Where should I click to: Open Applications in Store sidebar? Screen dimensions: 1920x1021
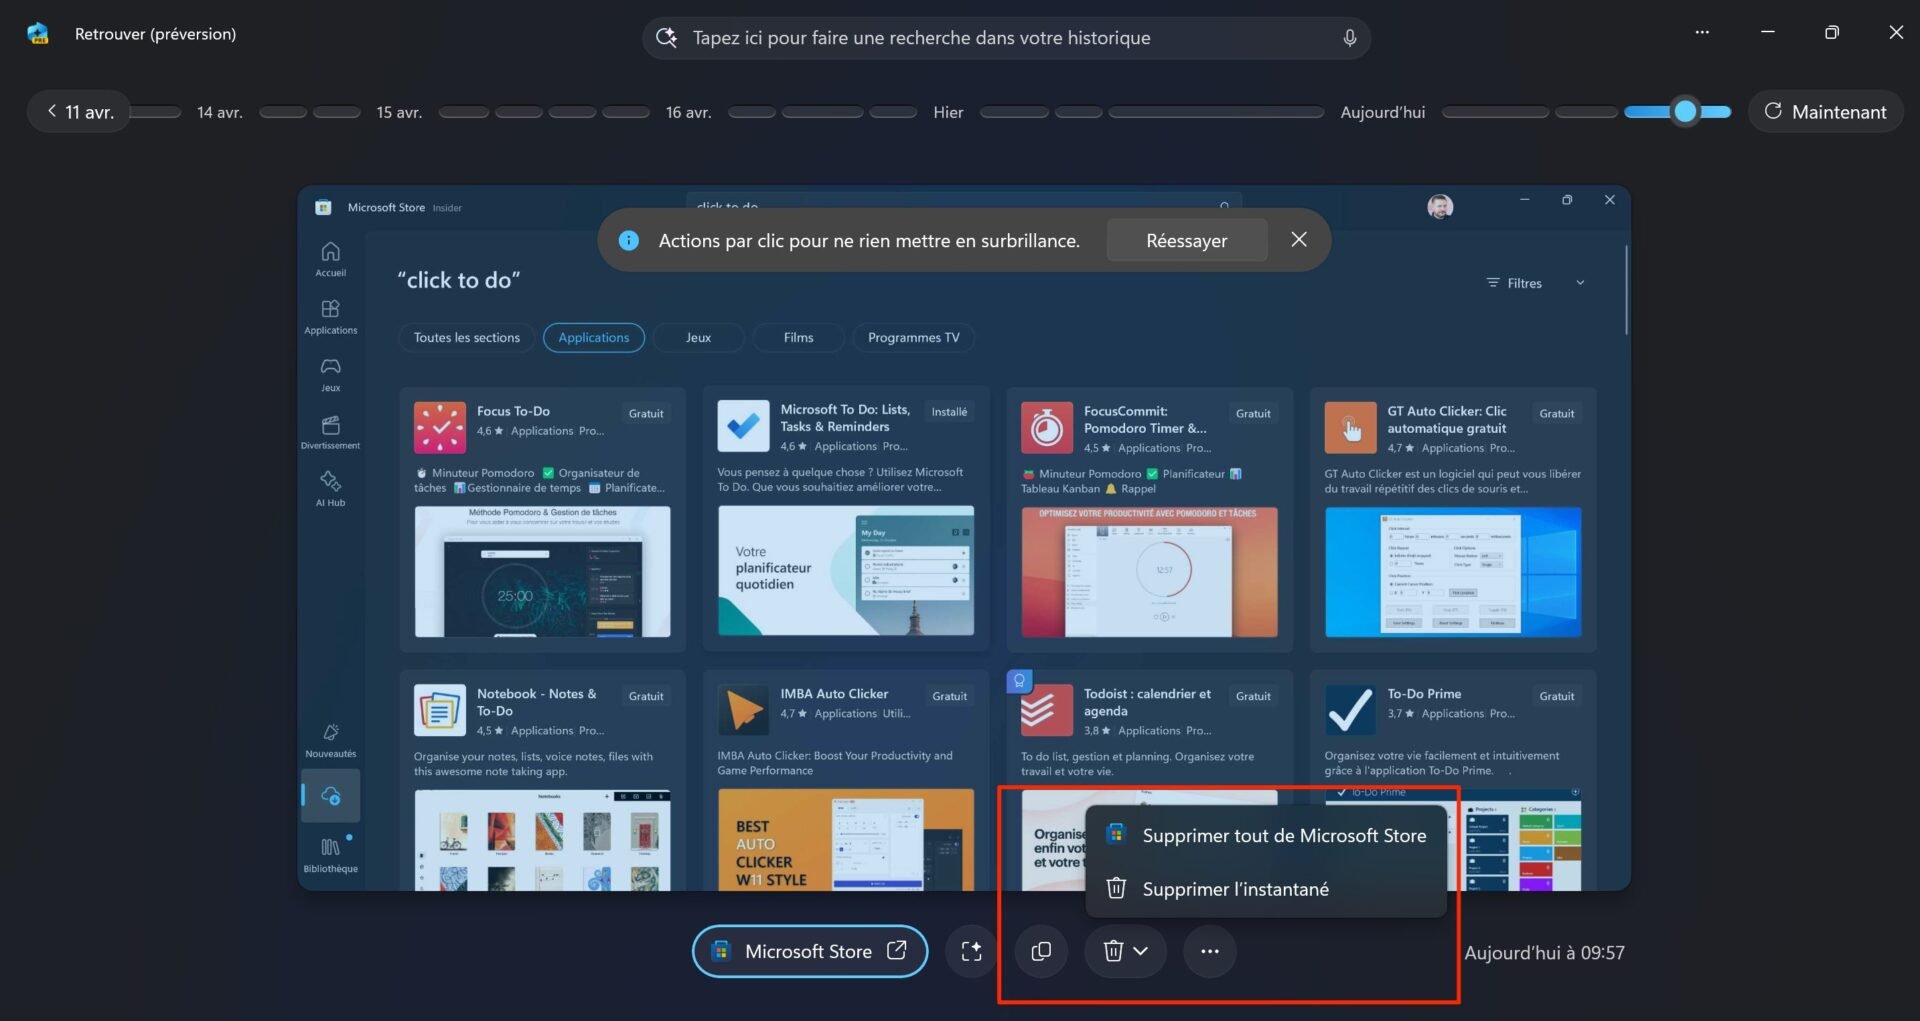click(330, 316)
